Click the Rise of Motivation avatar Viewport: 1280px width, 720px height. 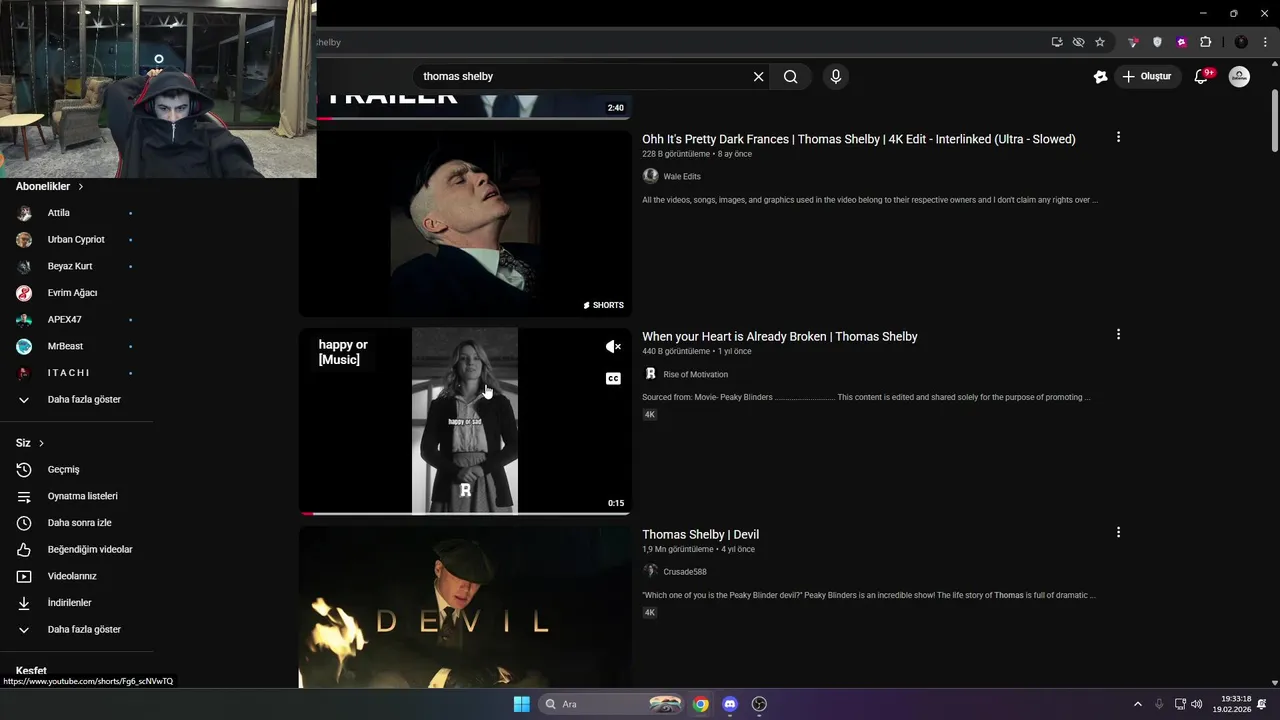650,374
